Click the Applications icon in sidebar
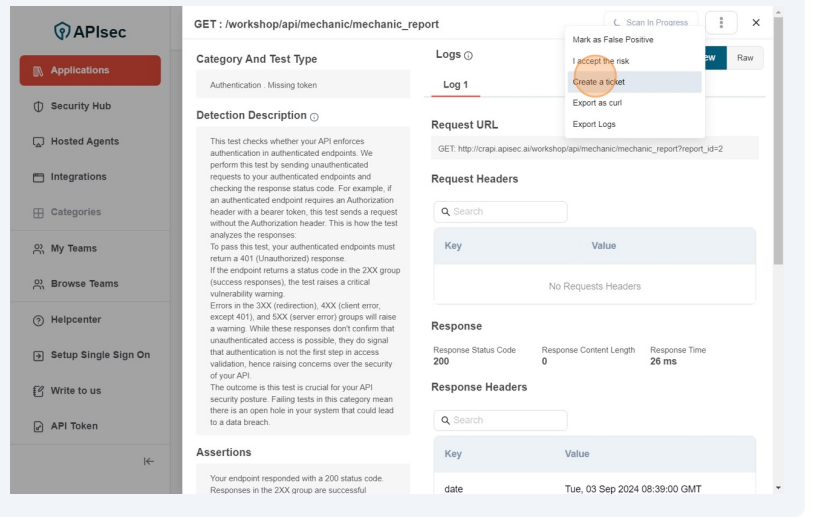The image size is (817, 526). pyautogui.click(x=38, y=71)
